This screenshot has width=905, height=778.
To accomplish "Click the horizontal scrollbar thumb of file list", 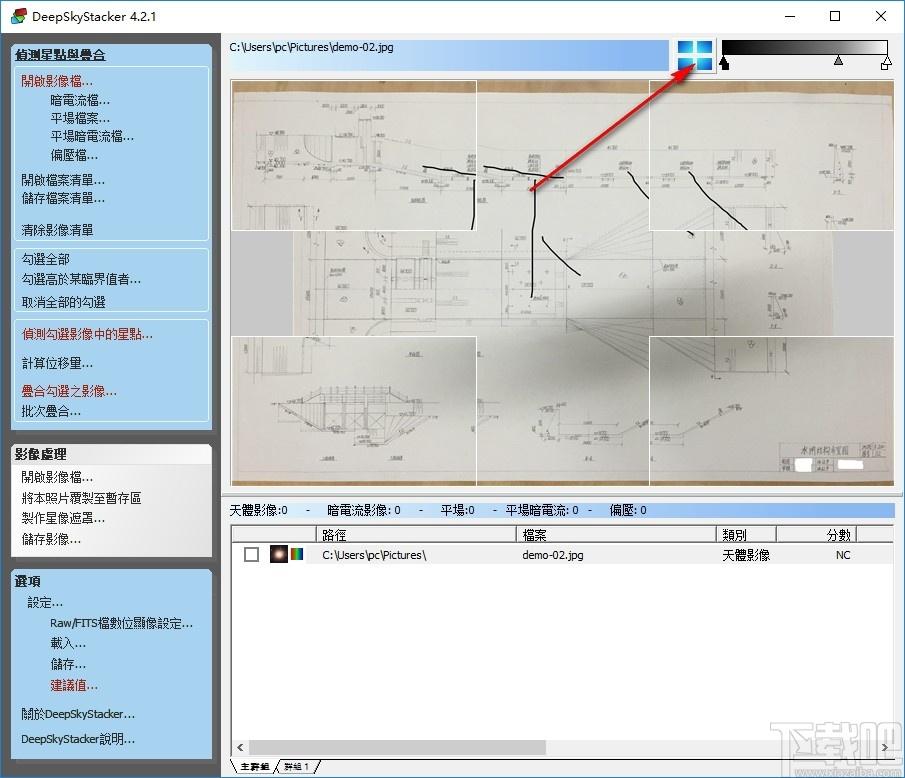I will [x=397, y=747].
